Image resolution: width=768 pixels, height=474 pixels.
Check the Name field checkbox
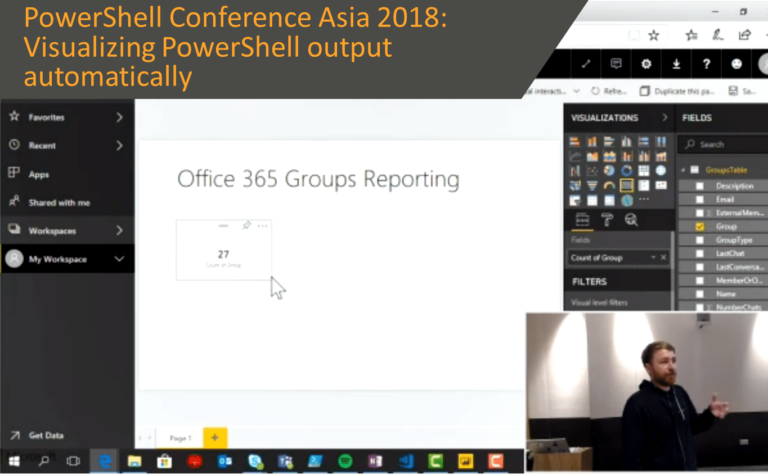pyautogui.click(x=699, y=294)
